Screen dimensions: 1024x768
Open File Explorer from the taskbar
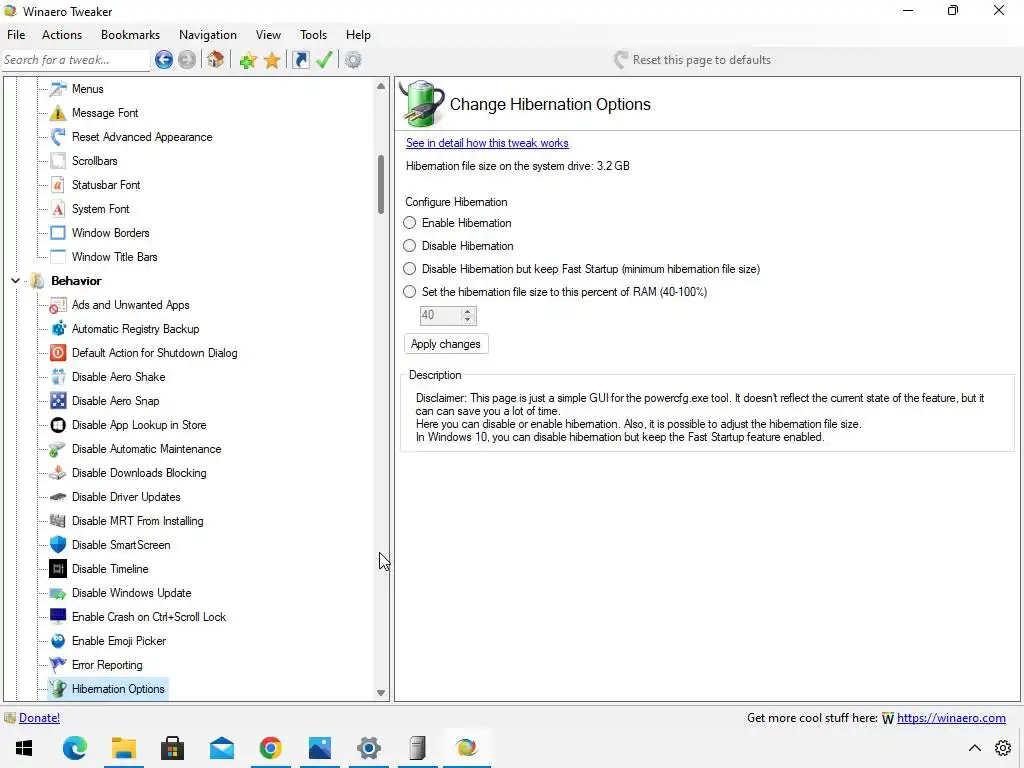(x=123, y=748)
